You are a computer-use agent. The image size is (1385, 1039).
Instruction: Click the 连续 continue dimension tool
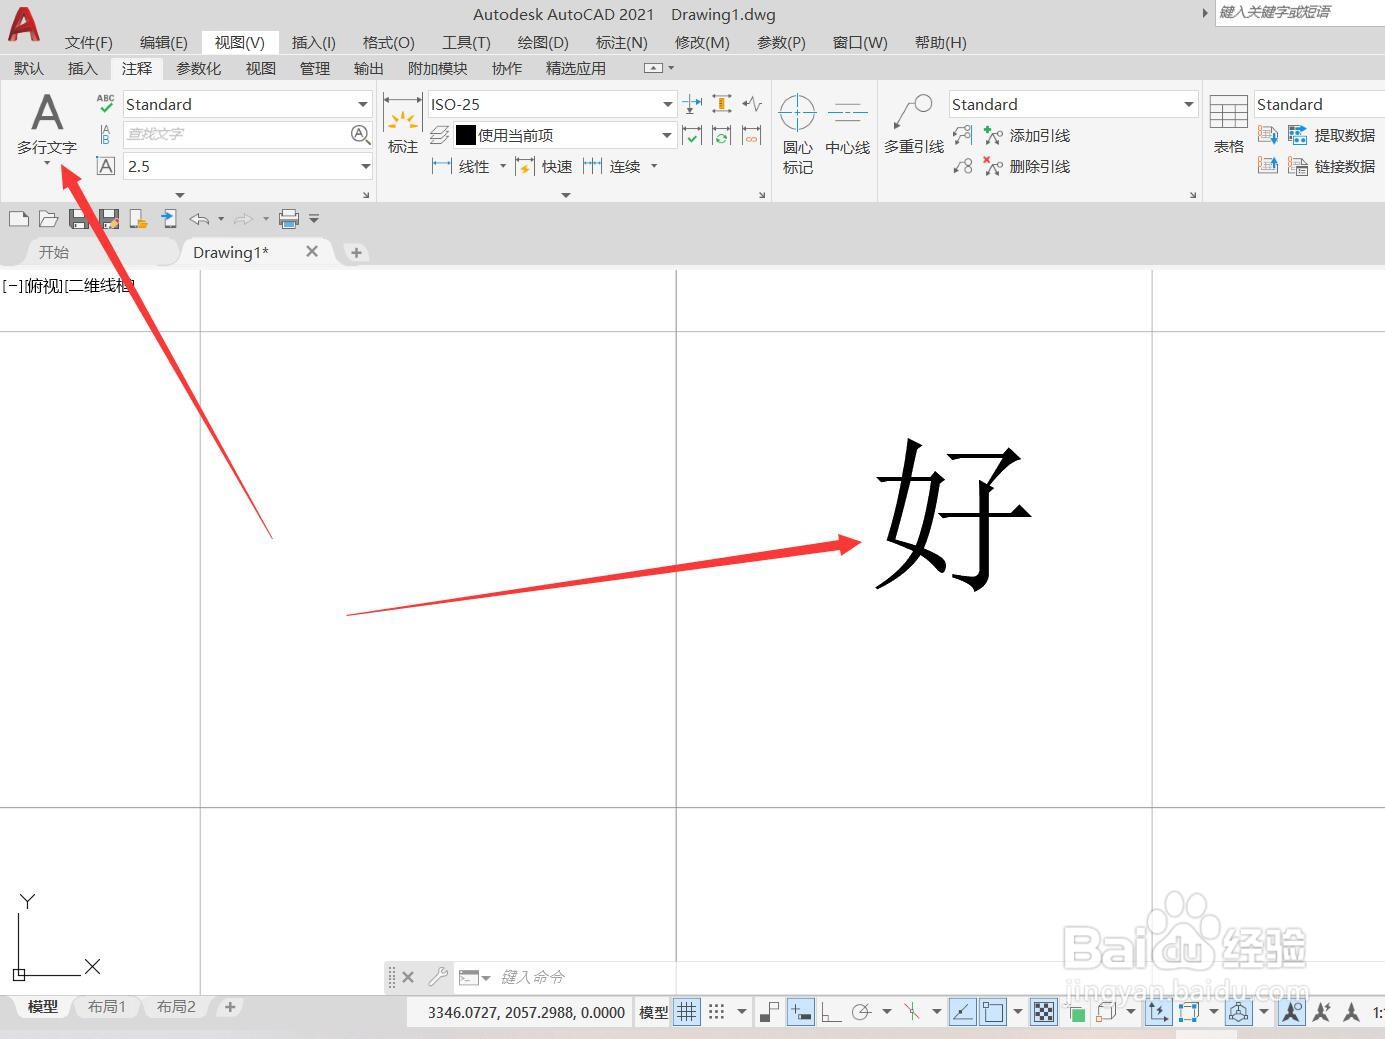tap(612, 166)
